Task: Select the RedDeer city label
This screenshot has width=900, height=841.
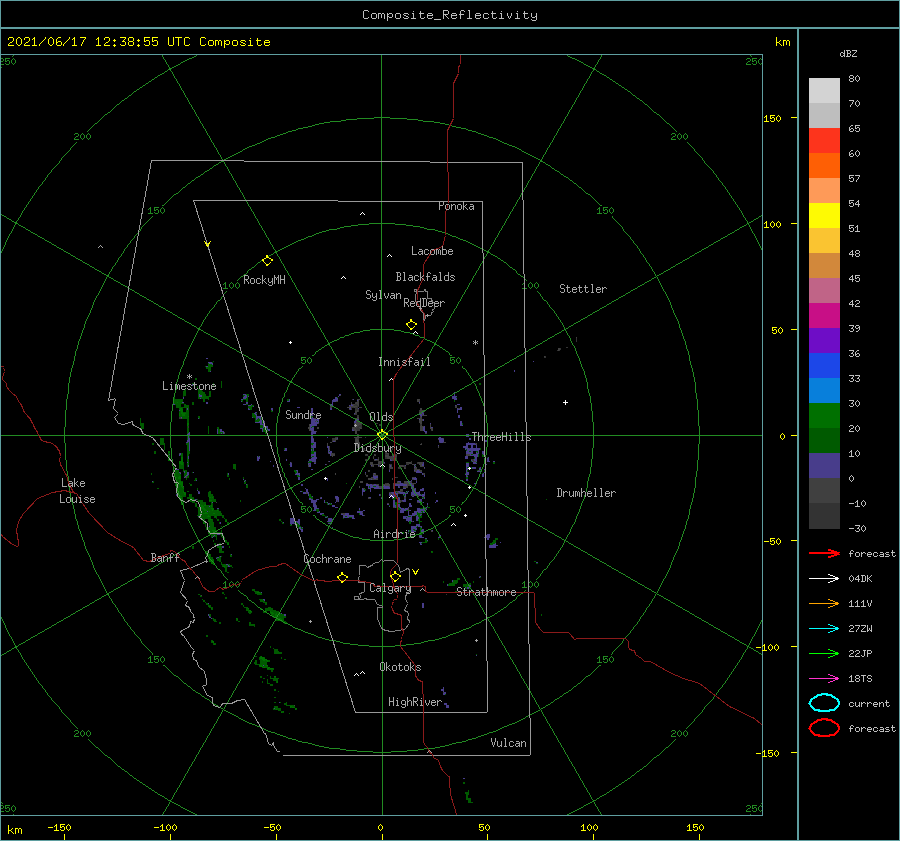Action: point(424,303)
